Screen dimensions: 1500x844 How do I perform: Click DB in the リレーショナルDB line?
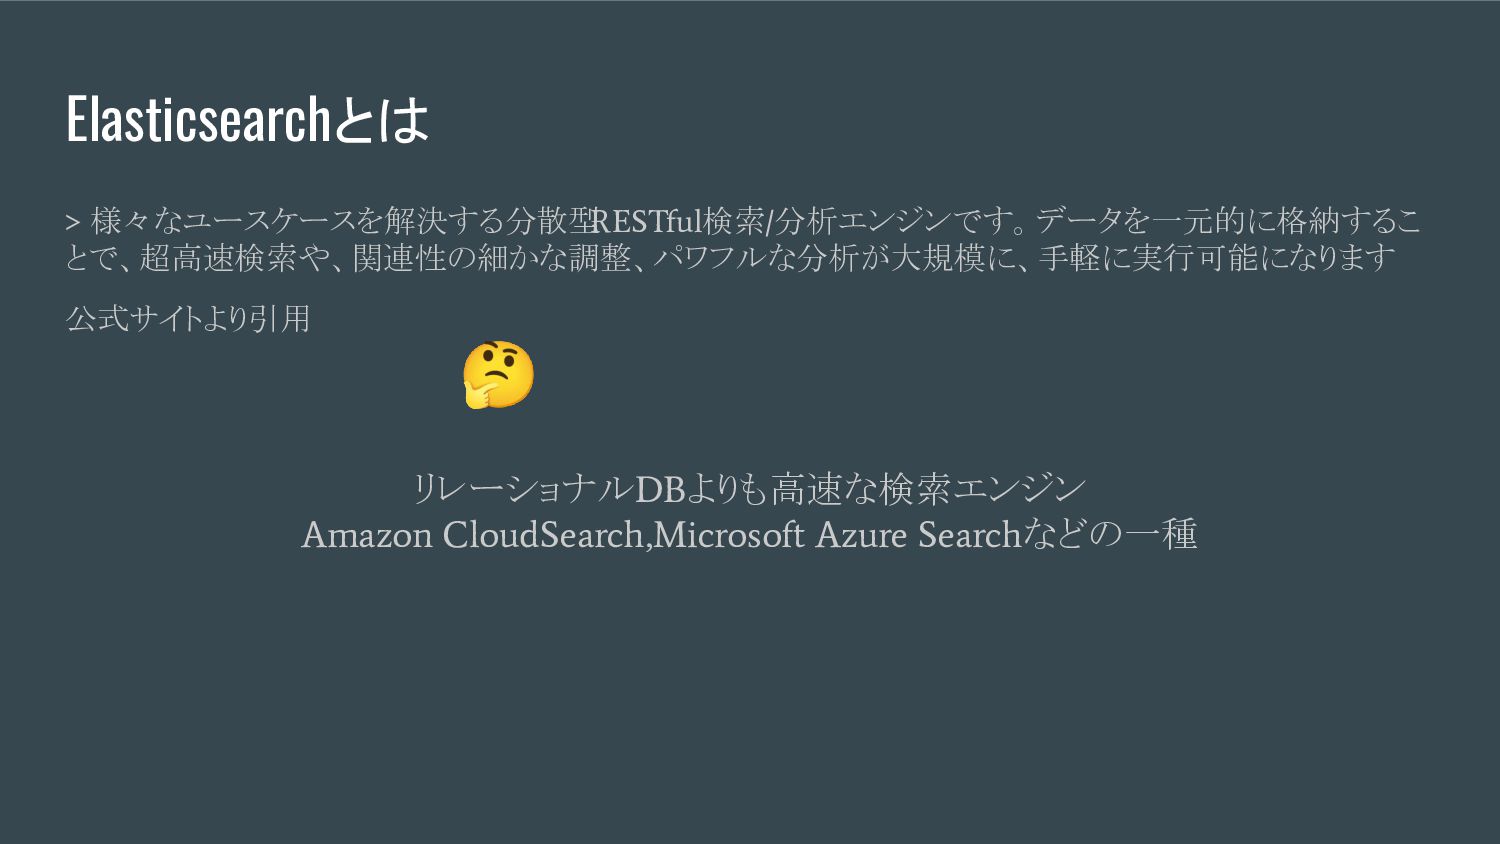(659, 489)
